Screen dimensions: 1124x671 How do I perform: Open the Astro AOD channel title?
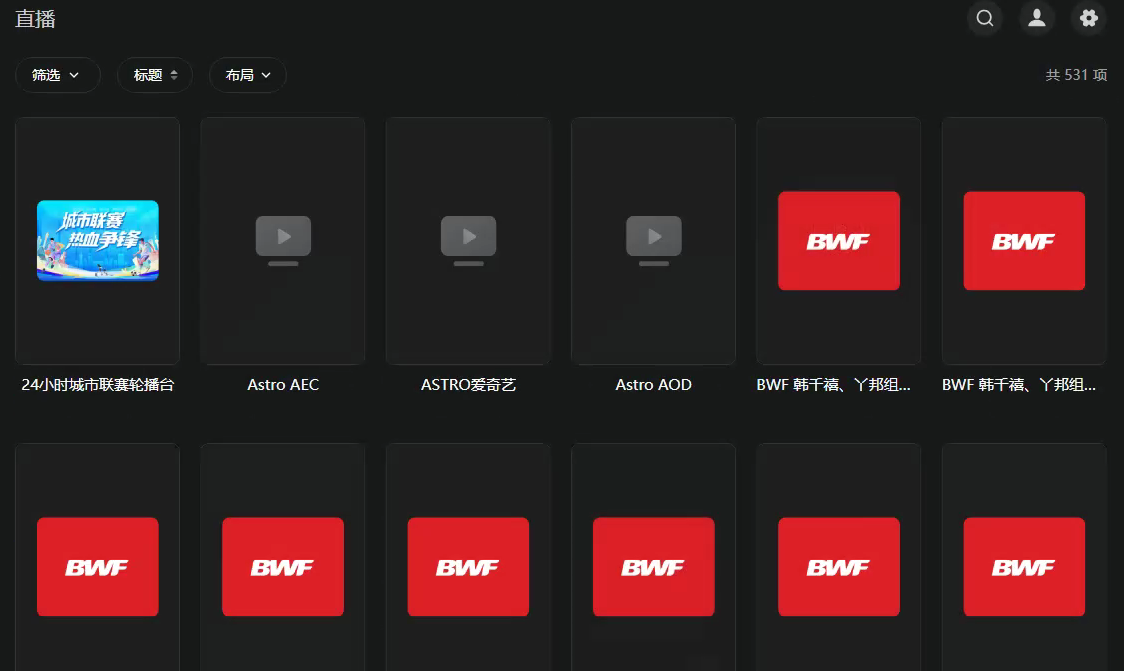[x=654, y=385]
